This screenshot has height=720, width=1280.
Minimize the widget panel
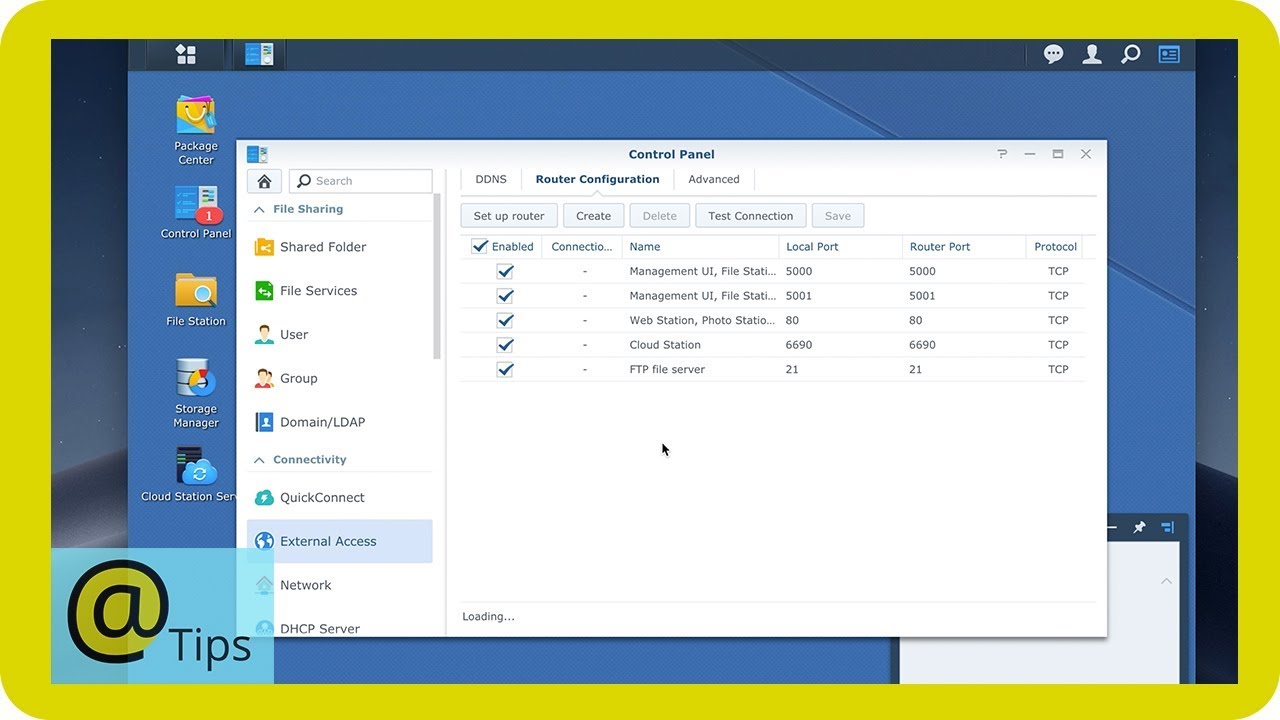pos(1113,527)
